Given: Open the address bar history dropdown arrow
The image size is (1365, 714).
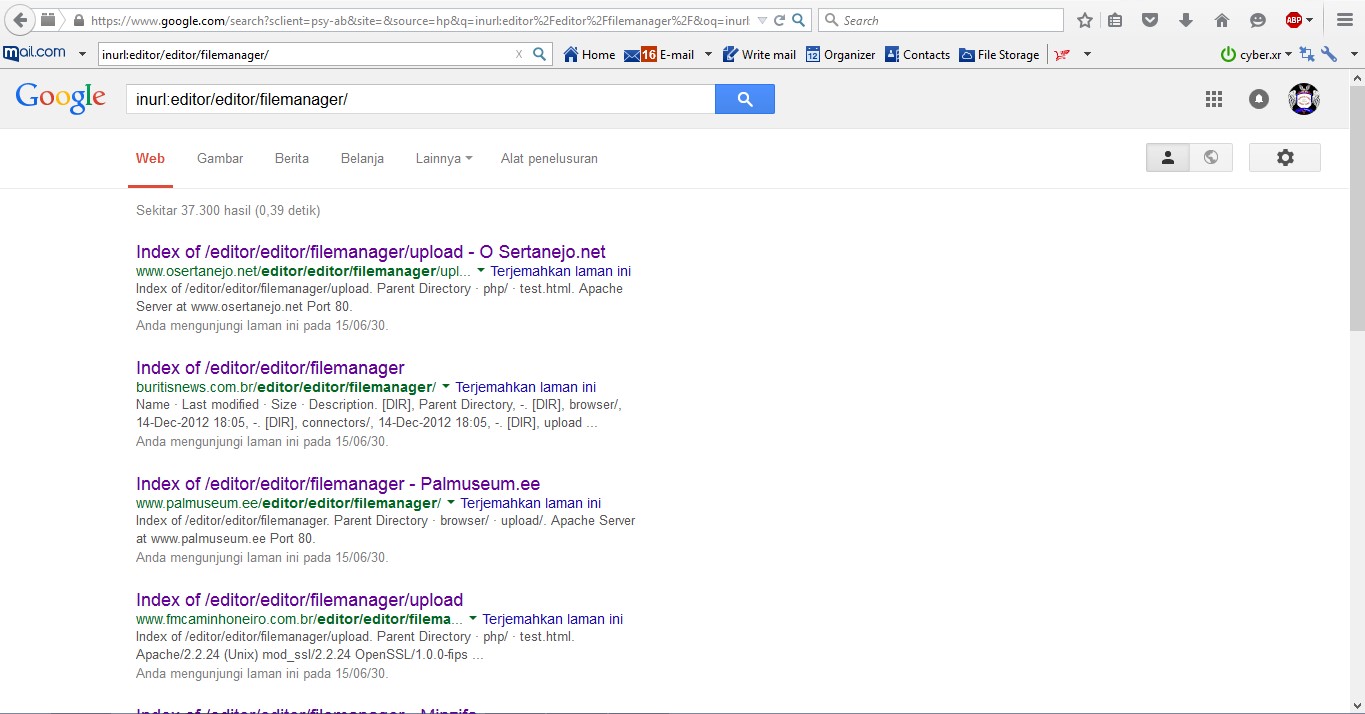Looking at the screenshot, I should (x=762, y=20).
